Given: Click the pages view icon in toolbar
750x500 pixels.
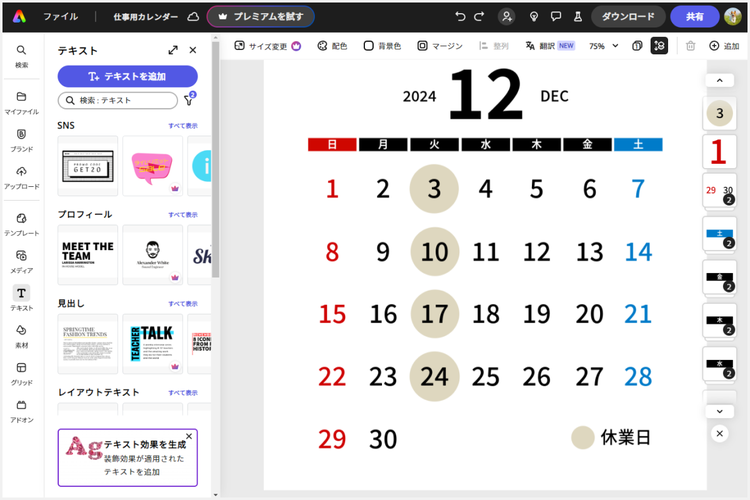Looking at the screenshot, I should (637, 46).
